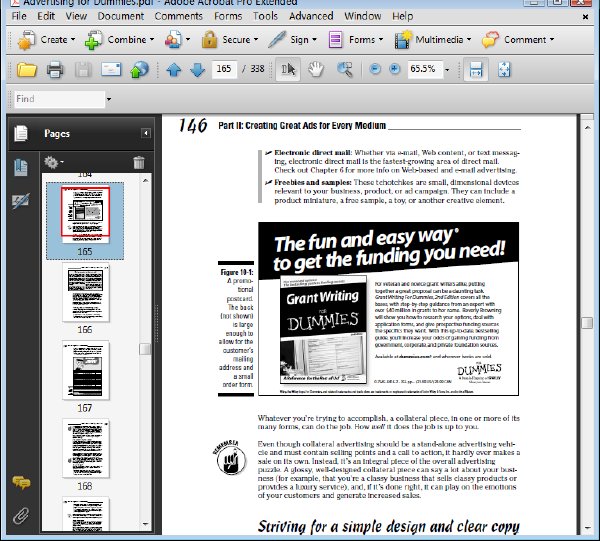Collapse the Pages panel with arrow button

pos(146,133)
